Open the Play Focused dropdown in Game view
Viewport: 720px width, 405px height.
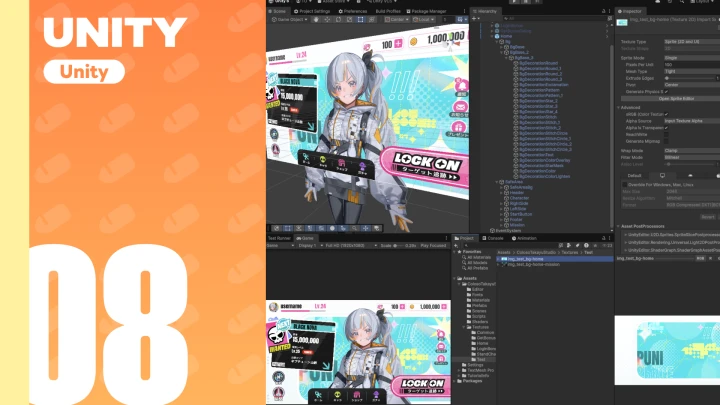click(x=433, y=246)
